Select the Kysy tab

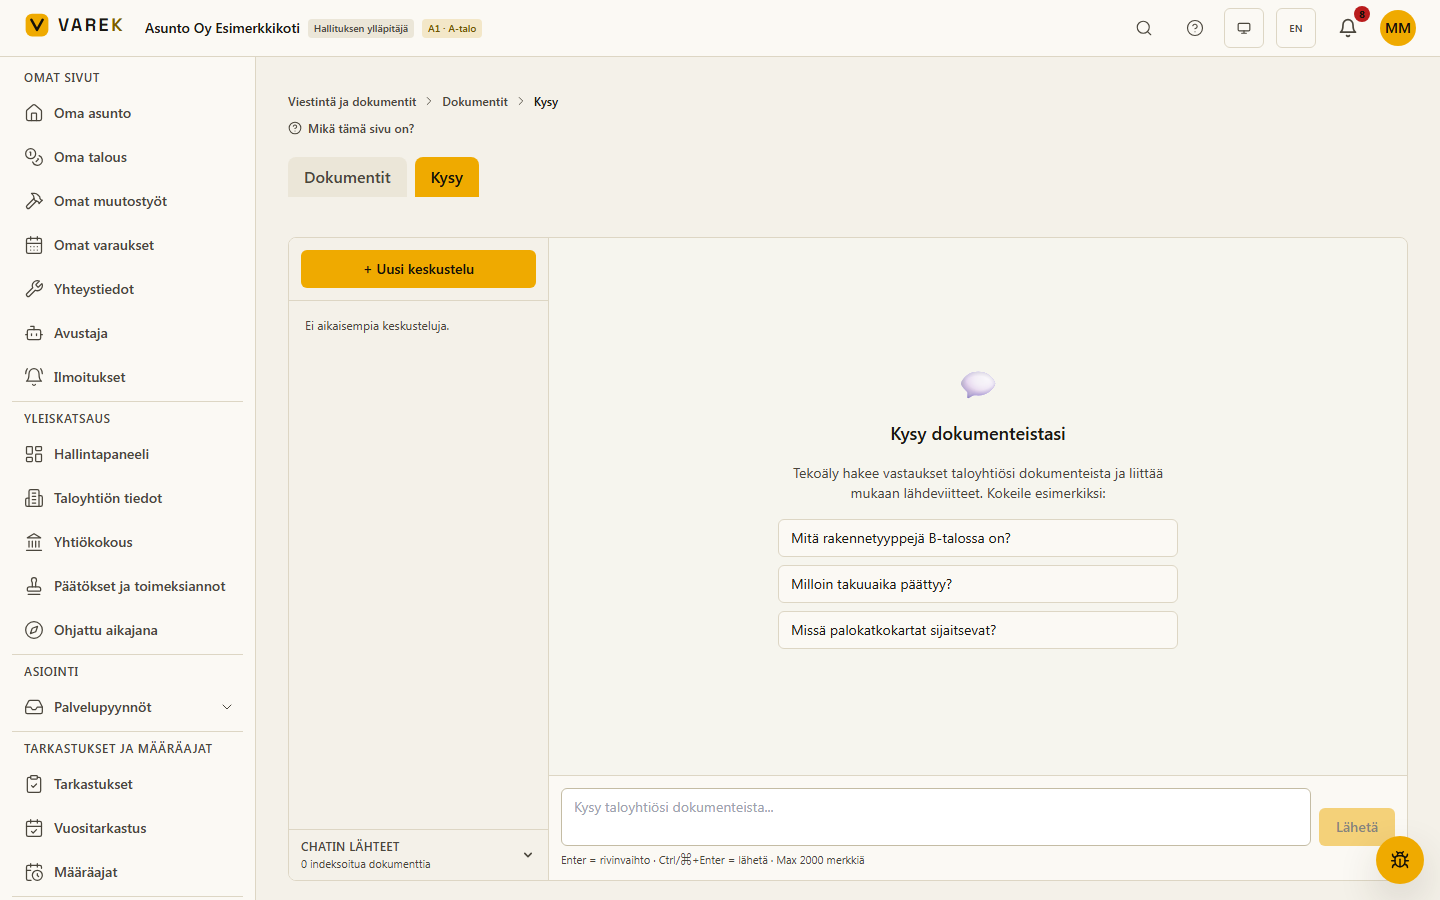(x=447, y=177)
